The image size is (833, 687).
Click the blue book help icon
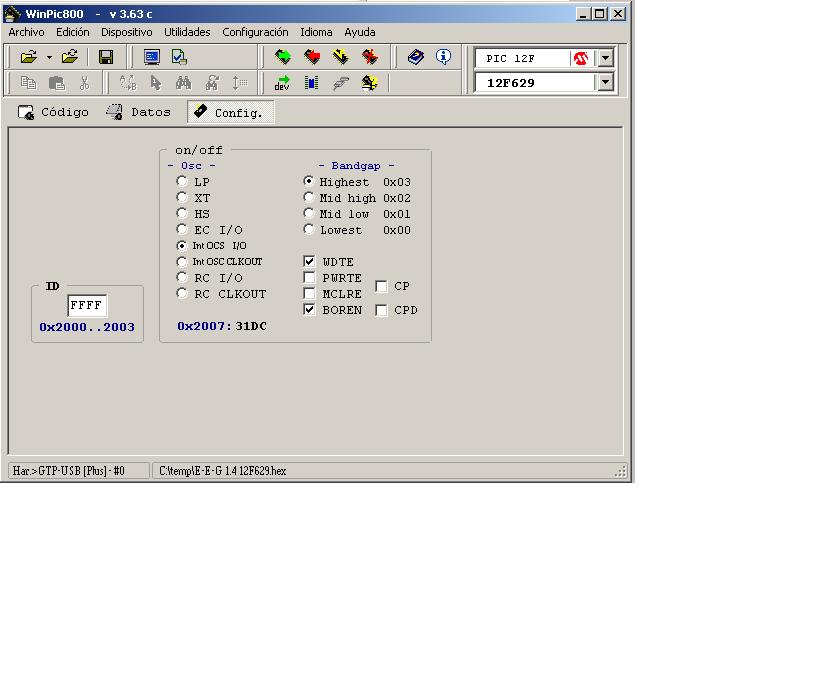(x=416, y=58)
